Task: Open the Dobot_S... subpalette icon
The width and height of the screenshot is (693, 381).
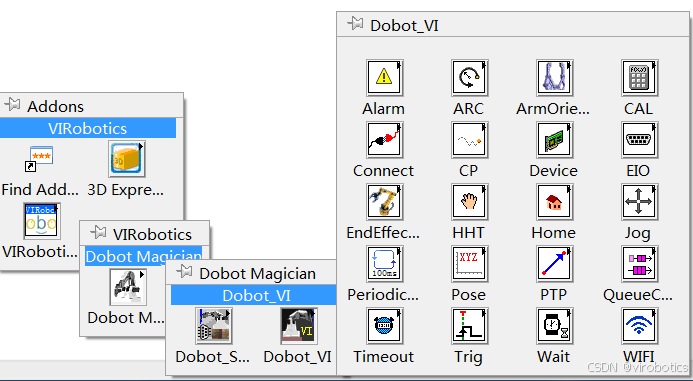Action: pos(214,326)
